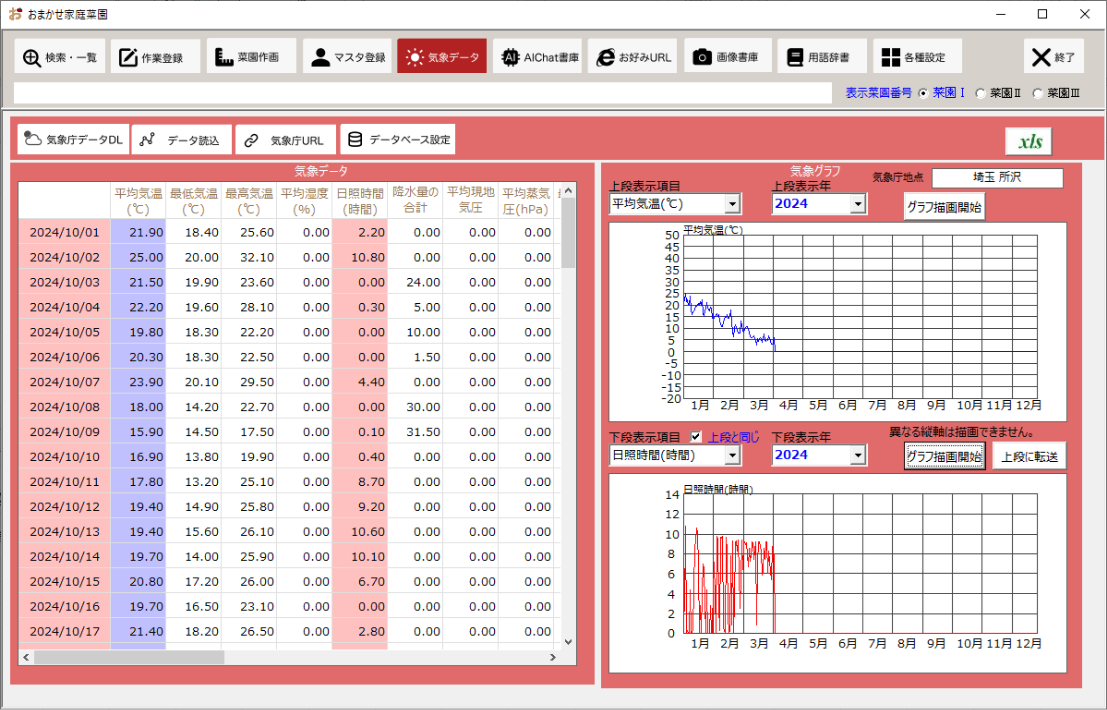The width and height of the screenshot is (1107, 710).
Task: Click horizontal scrollbar of data table
Action: click(x=289, y=657)
